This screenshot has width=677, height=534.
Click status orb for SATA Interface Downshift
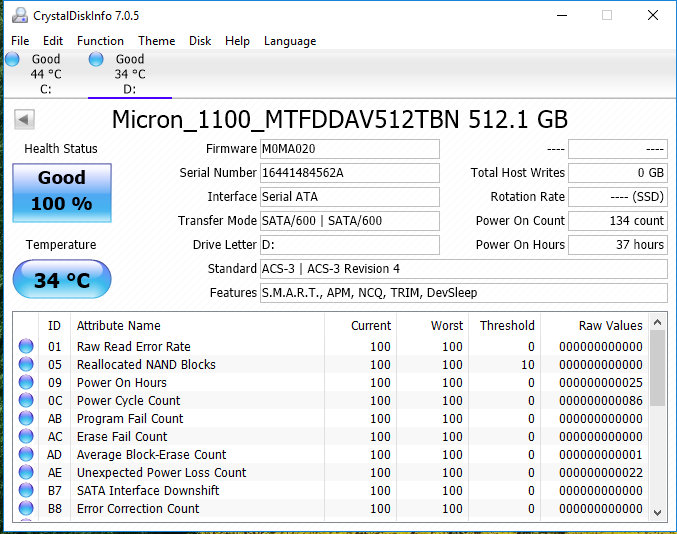pyautogui.click(x=26, y=490)
